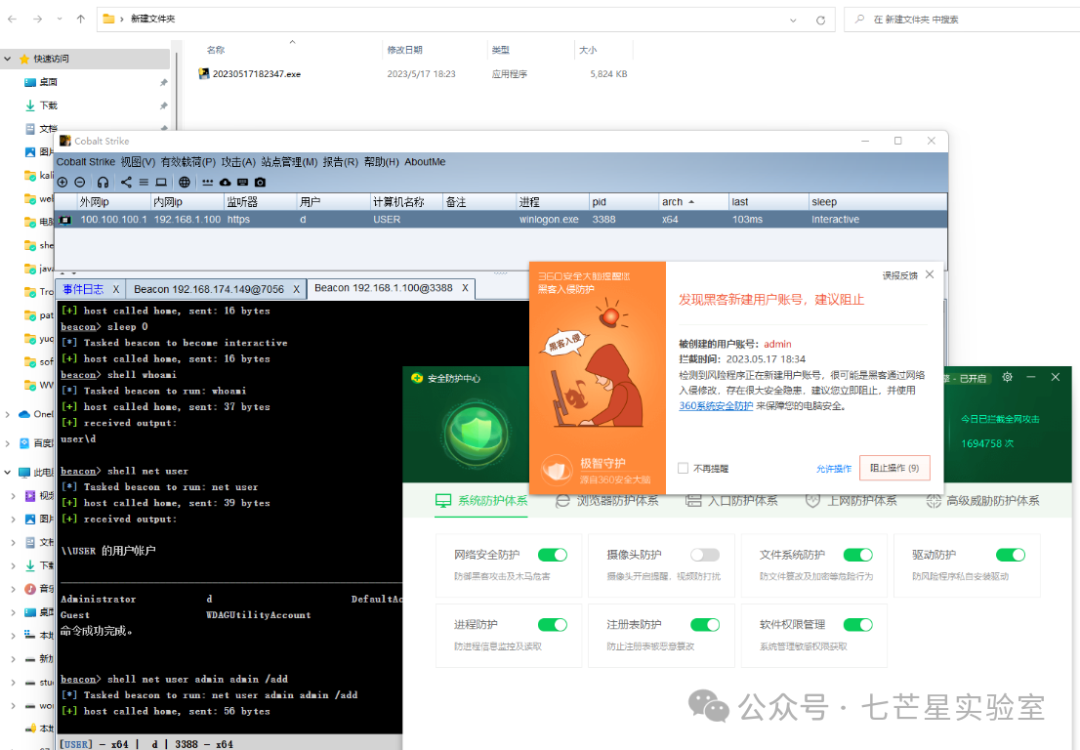1080x750 pixels.
Task: Close the Beacon 192.168.174.149@7056 tab
Action: coord(296,289)
